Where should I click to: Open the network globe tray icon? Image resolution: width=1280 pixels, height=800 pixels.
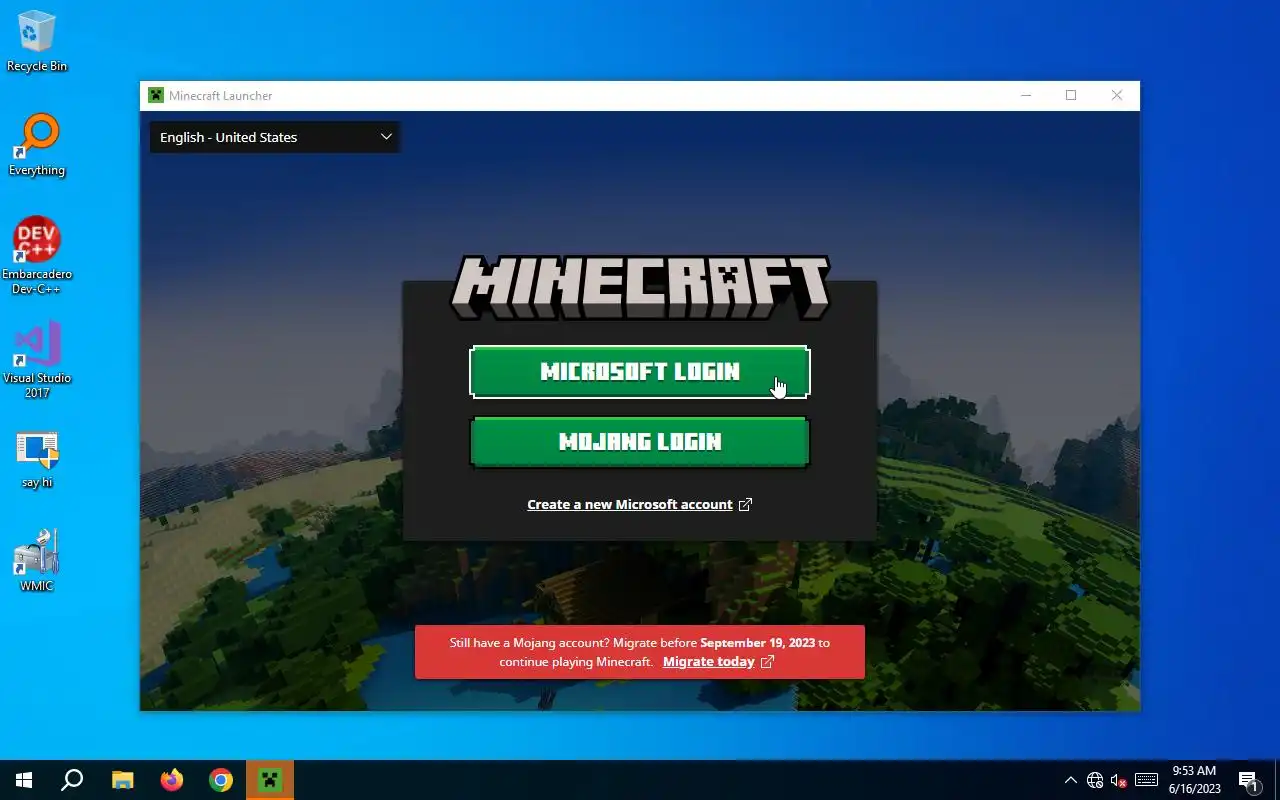point(1095,780)
